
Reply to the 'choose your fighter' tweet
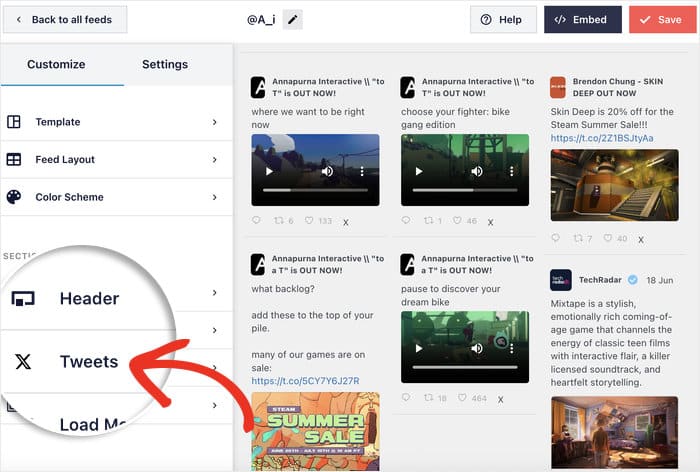tap(406, 220)
